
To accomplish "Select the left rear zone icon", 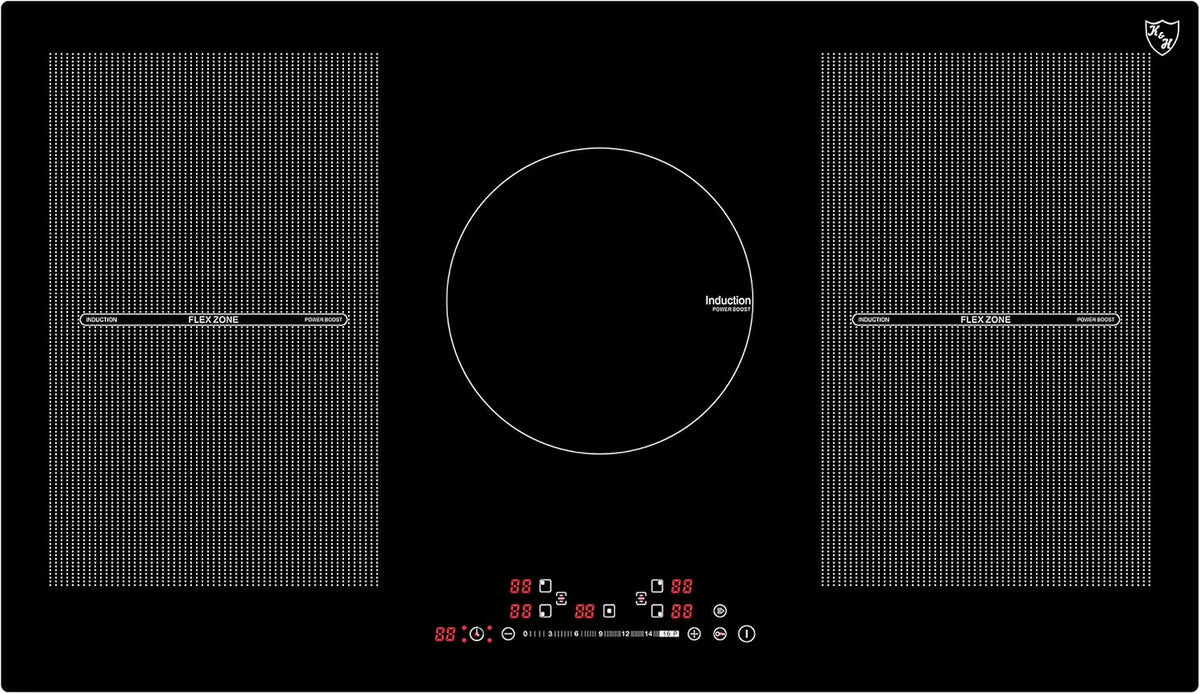I will point(545,586).
